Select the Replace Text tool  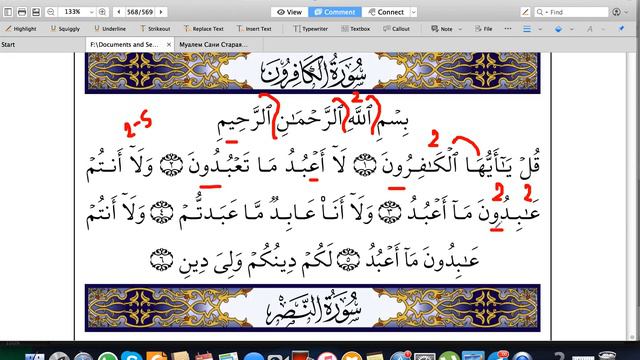[204, 29]
